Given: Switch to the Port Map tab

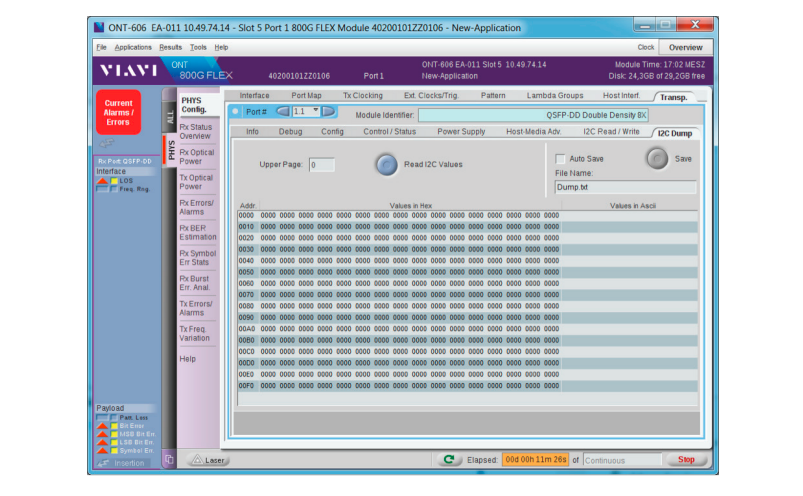Looking at the screenshot, I should coord(306,96).
